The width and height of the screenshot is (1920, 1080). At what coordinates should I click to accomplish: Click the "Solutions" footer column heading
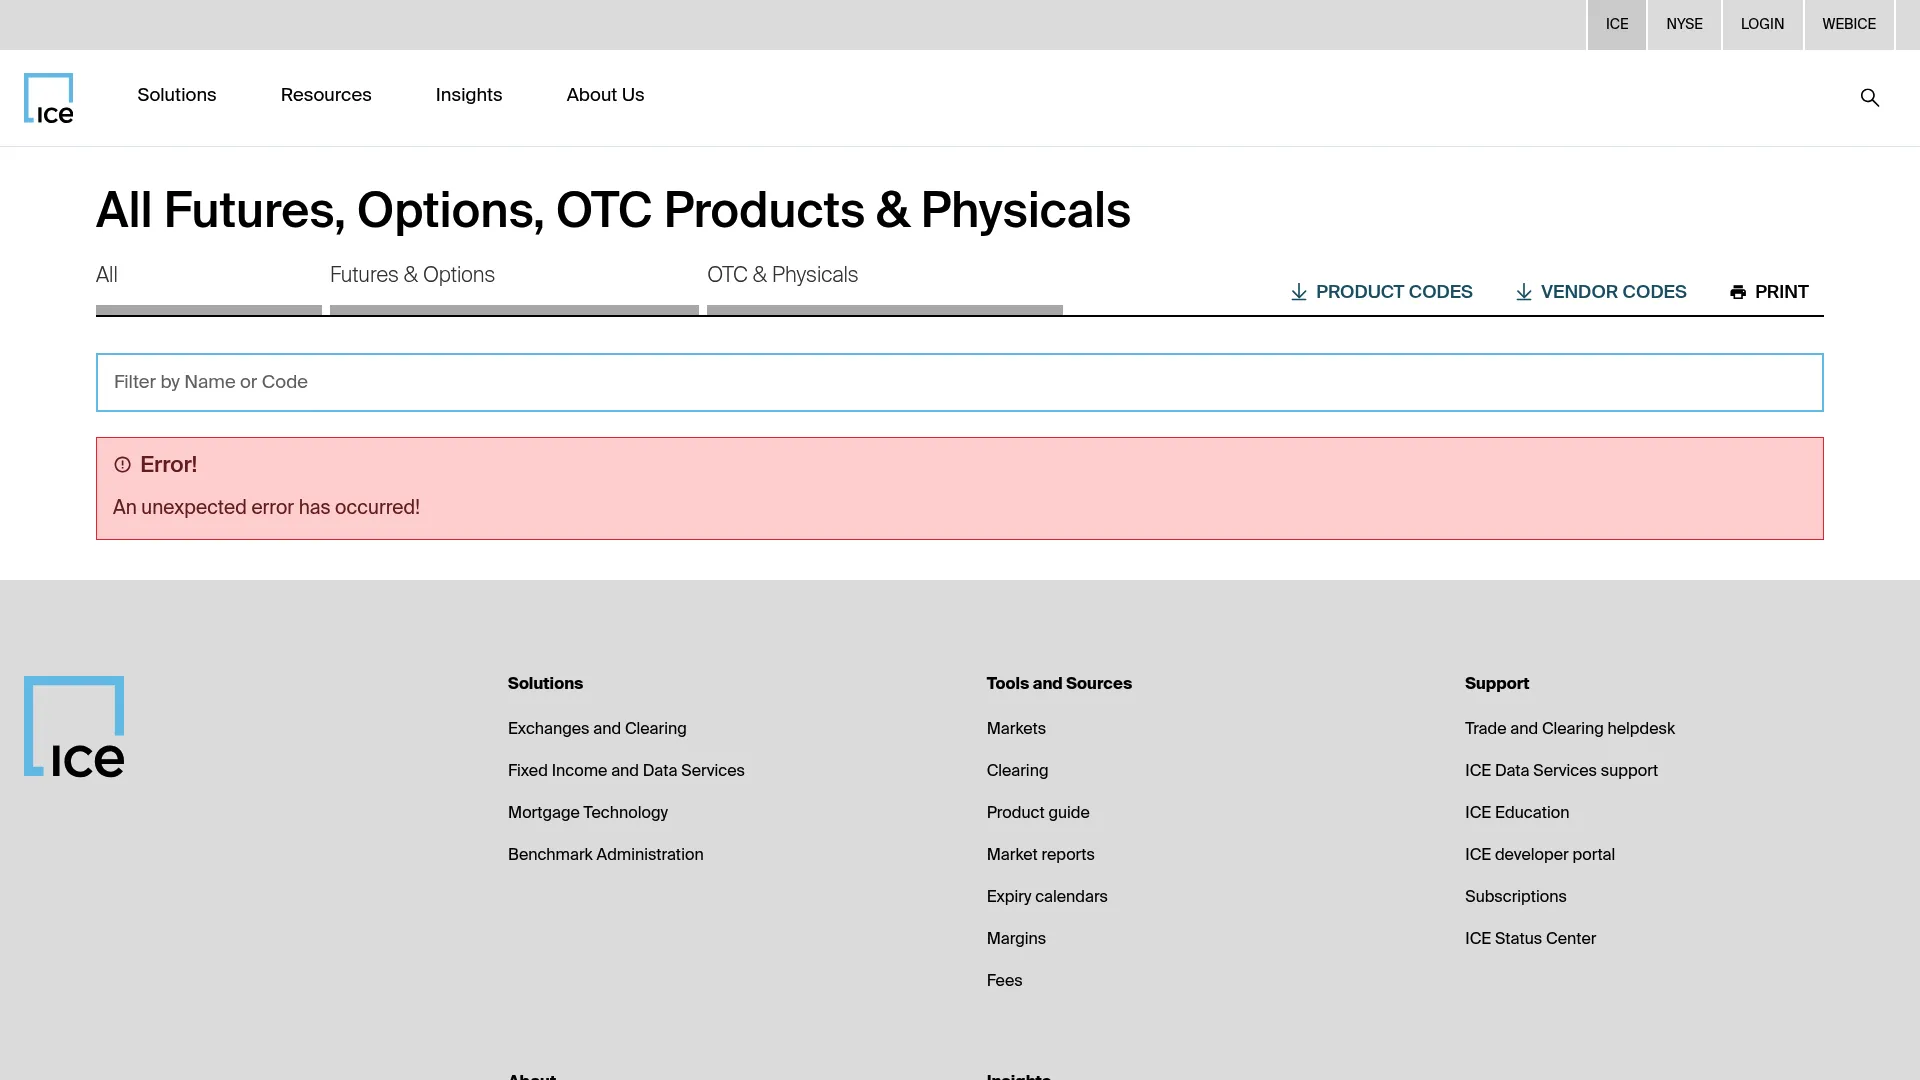click(x=545, y=684)
